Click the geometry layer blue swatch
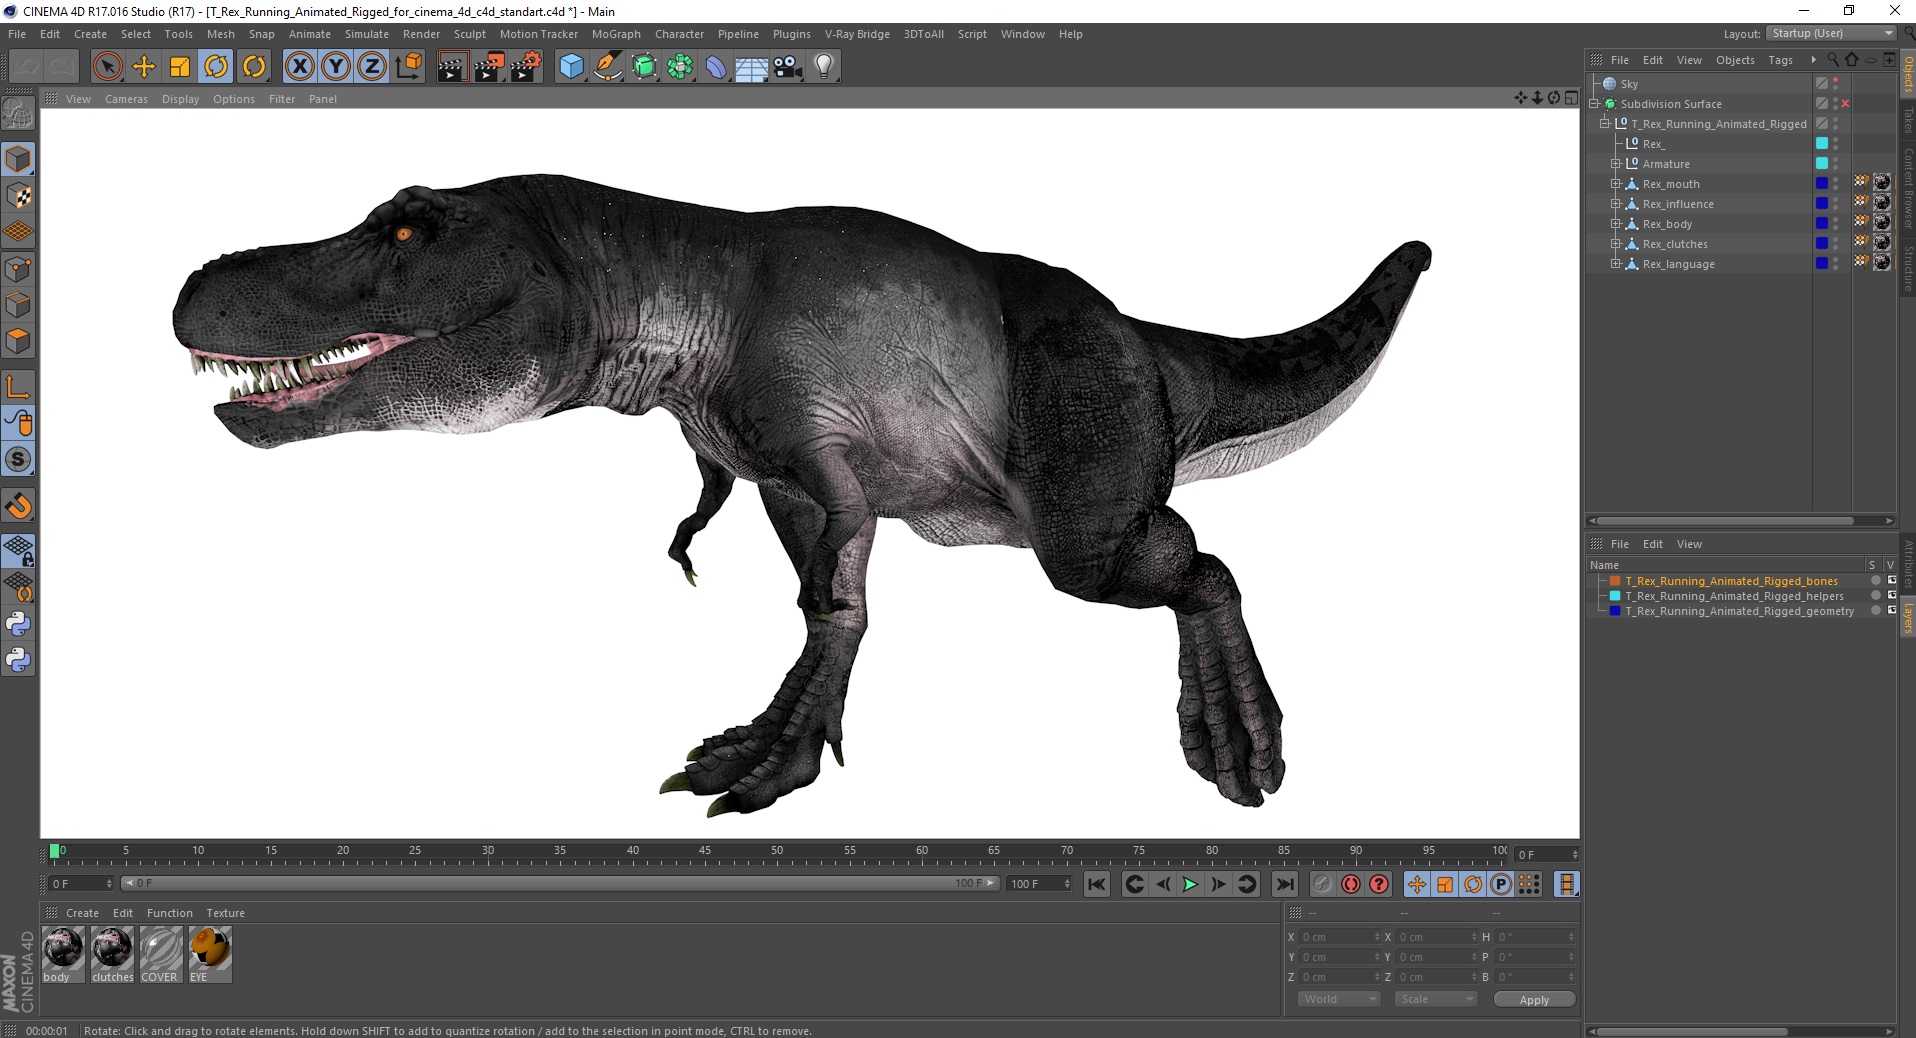Image resolution: width=1916 pixels, height=1038 pixels. [x=1615, y=611]
